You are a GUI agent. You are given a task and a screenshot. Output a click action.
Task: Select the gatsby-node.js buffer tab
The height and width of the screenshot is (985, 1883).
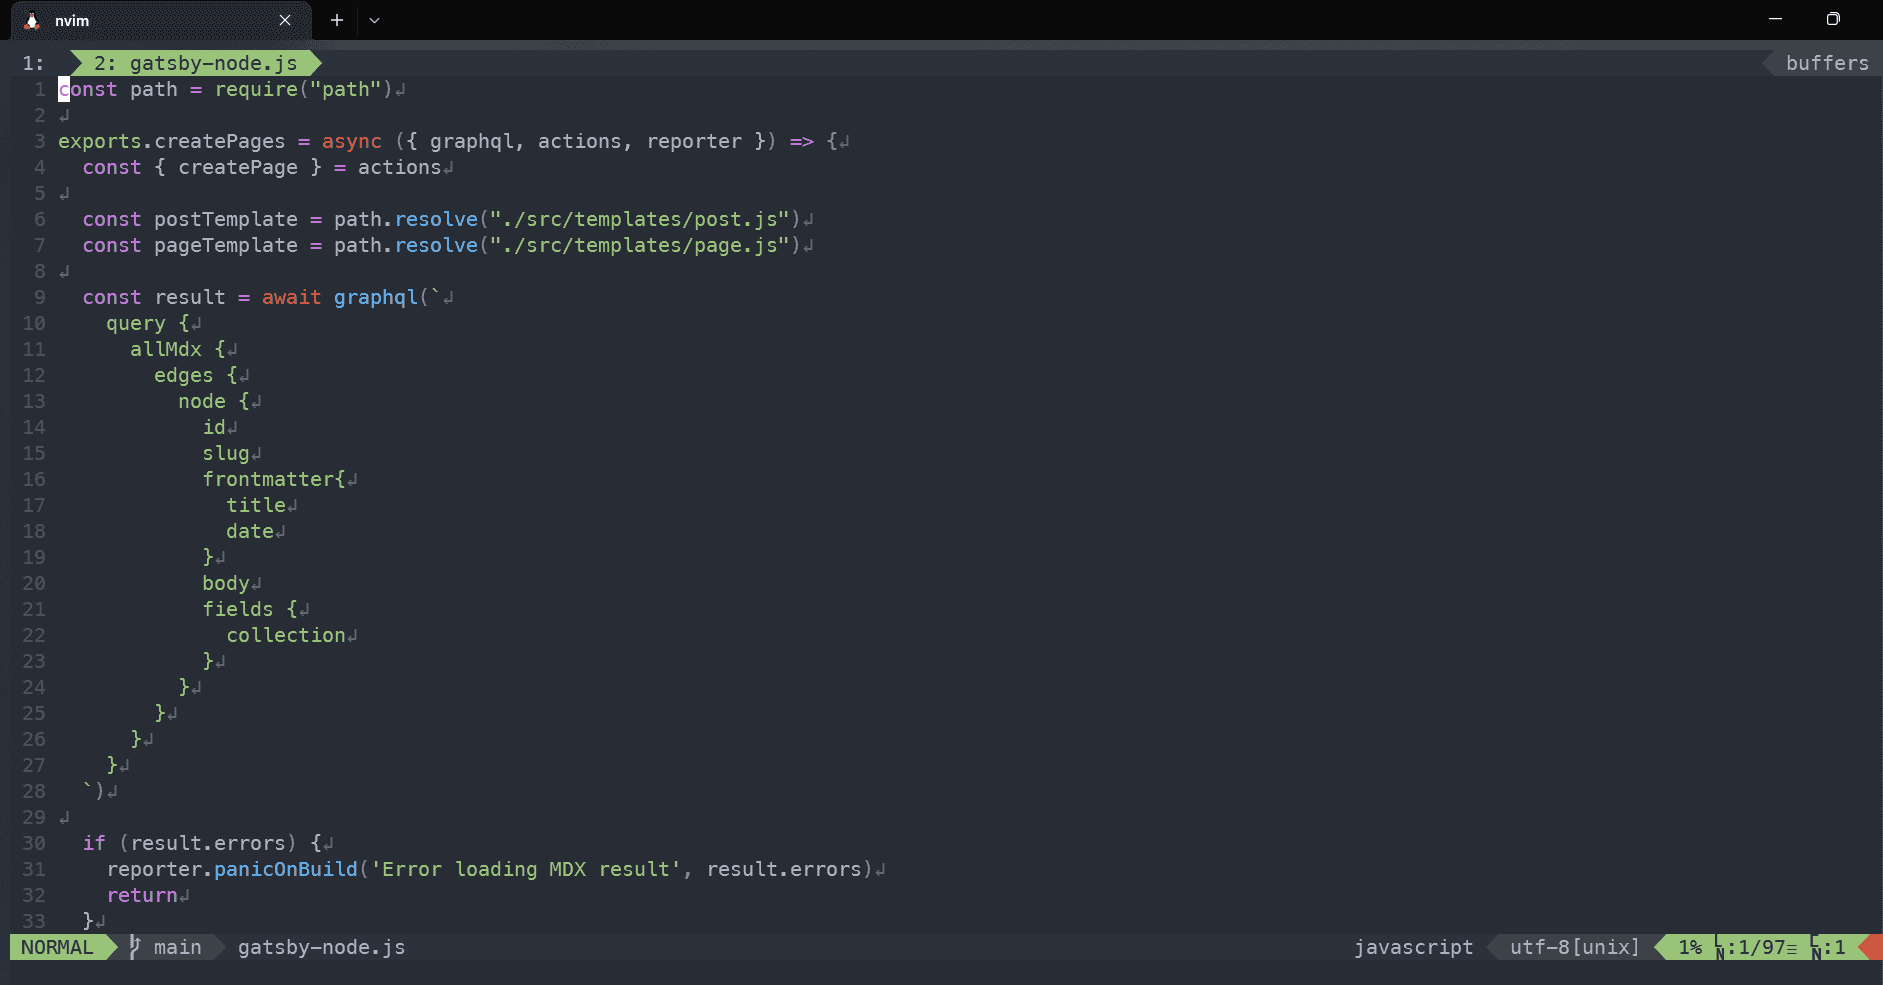tap(196, 63)
